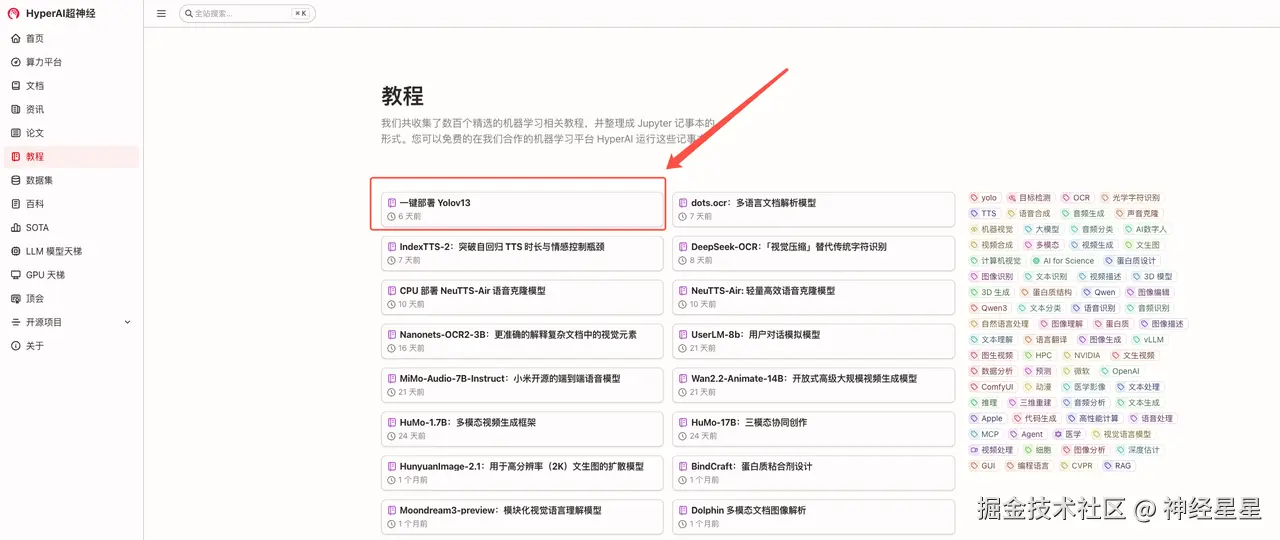The width and height of the screenshot is (1280, 540).
Task: Open the UserLM-8b 用户对话模拟模型 tutorial
Action: (814, 341)
